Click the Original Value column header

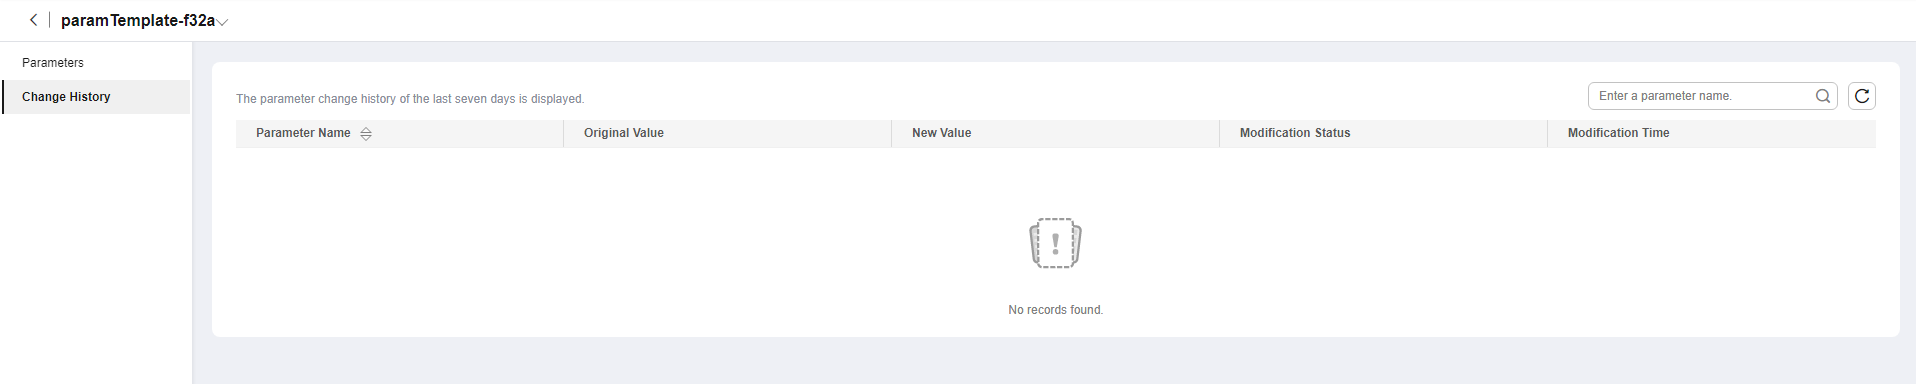click(x=624, y=133)
